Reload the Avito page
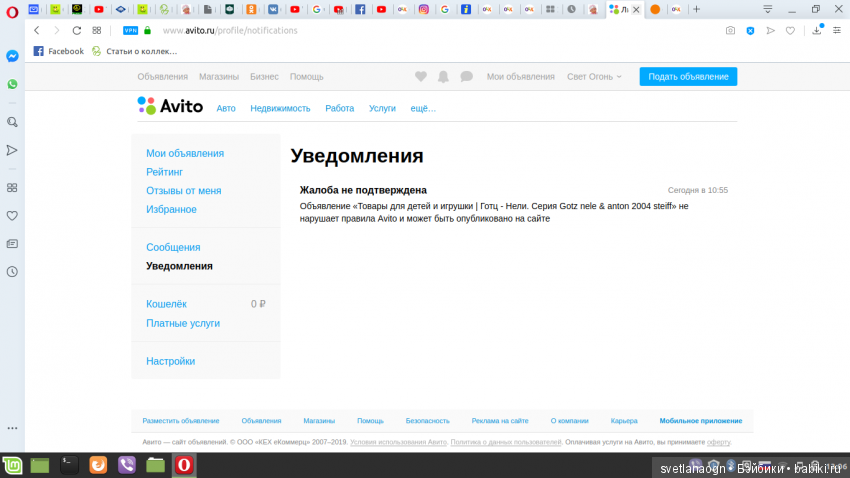 pos(76,30)
